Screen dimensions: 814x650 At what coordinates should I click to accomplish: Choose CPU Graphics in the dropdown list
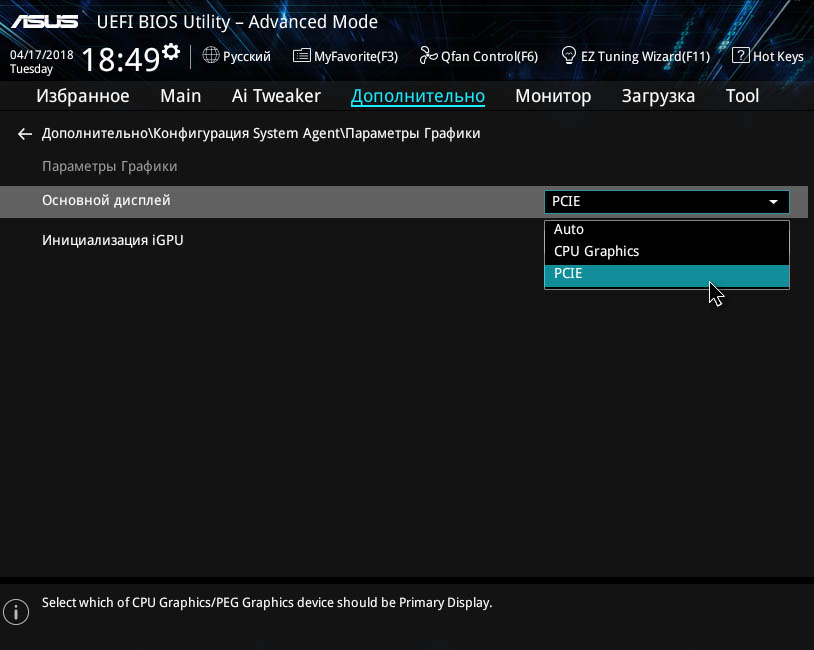[667, 251]
